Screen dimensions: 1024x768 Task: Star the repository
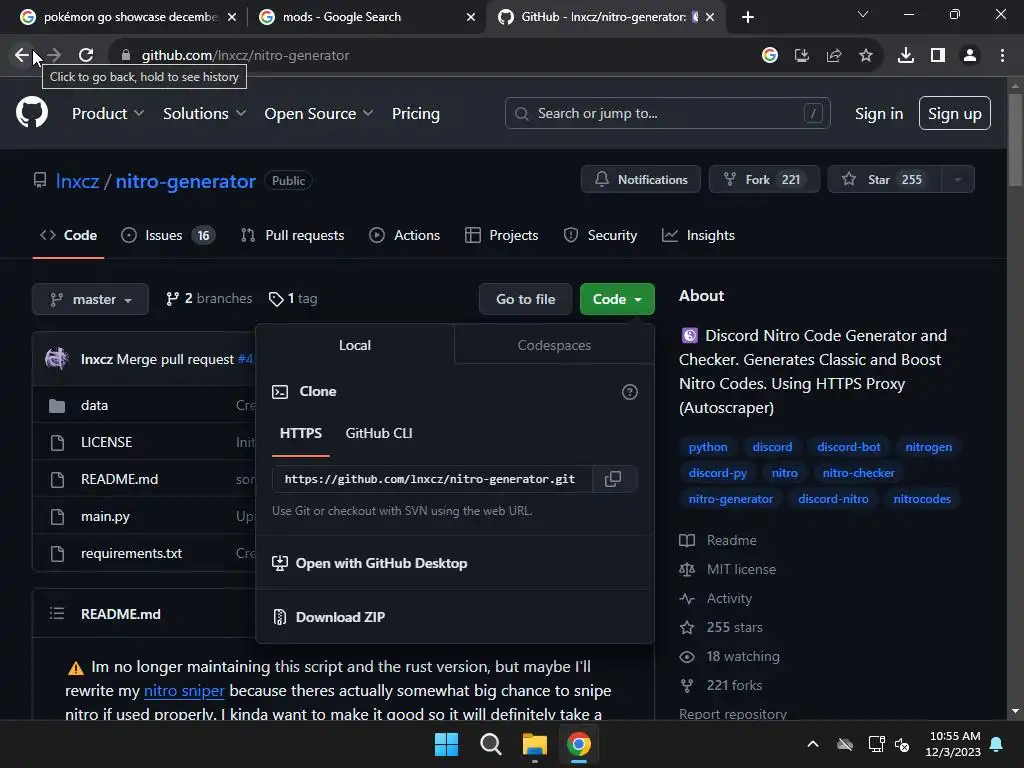pyautogui.click(x=884, y=180)
